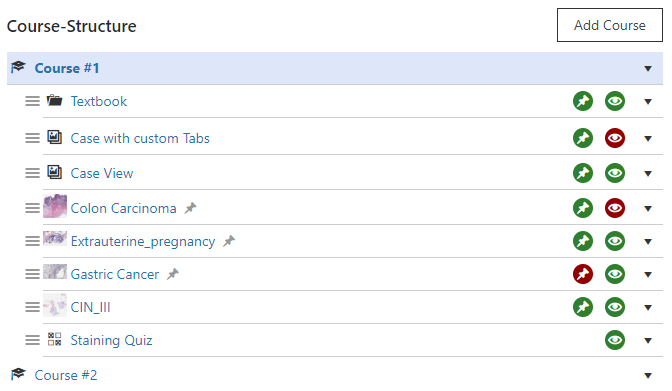This screenshot has height=391, width=672.
Task: Click the drag handle for Case View
Action: [32, 173]
